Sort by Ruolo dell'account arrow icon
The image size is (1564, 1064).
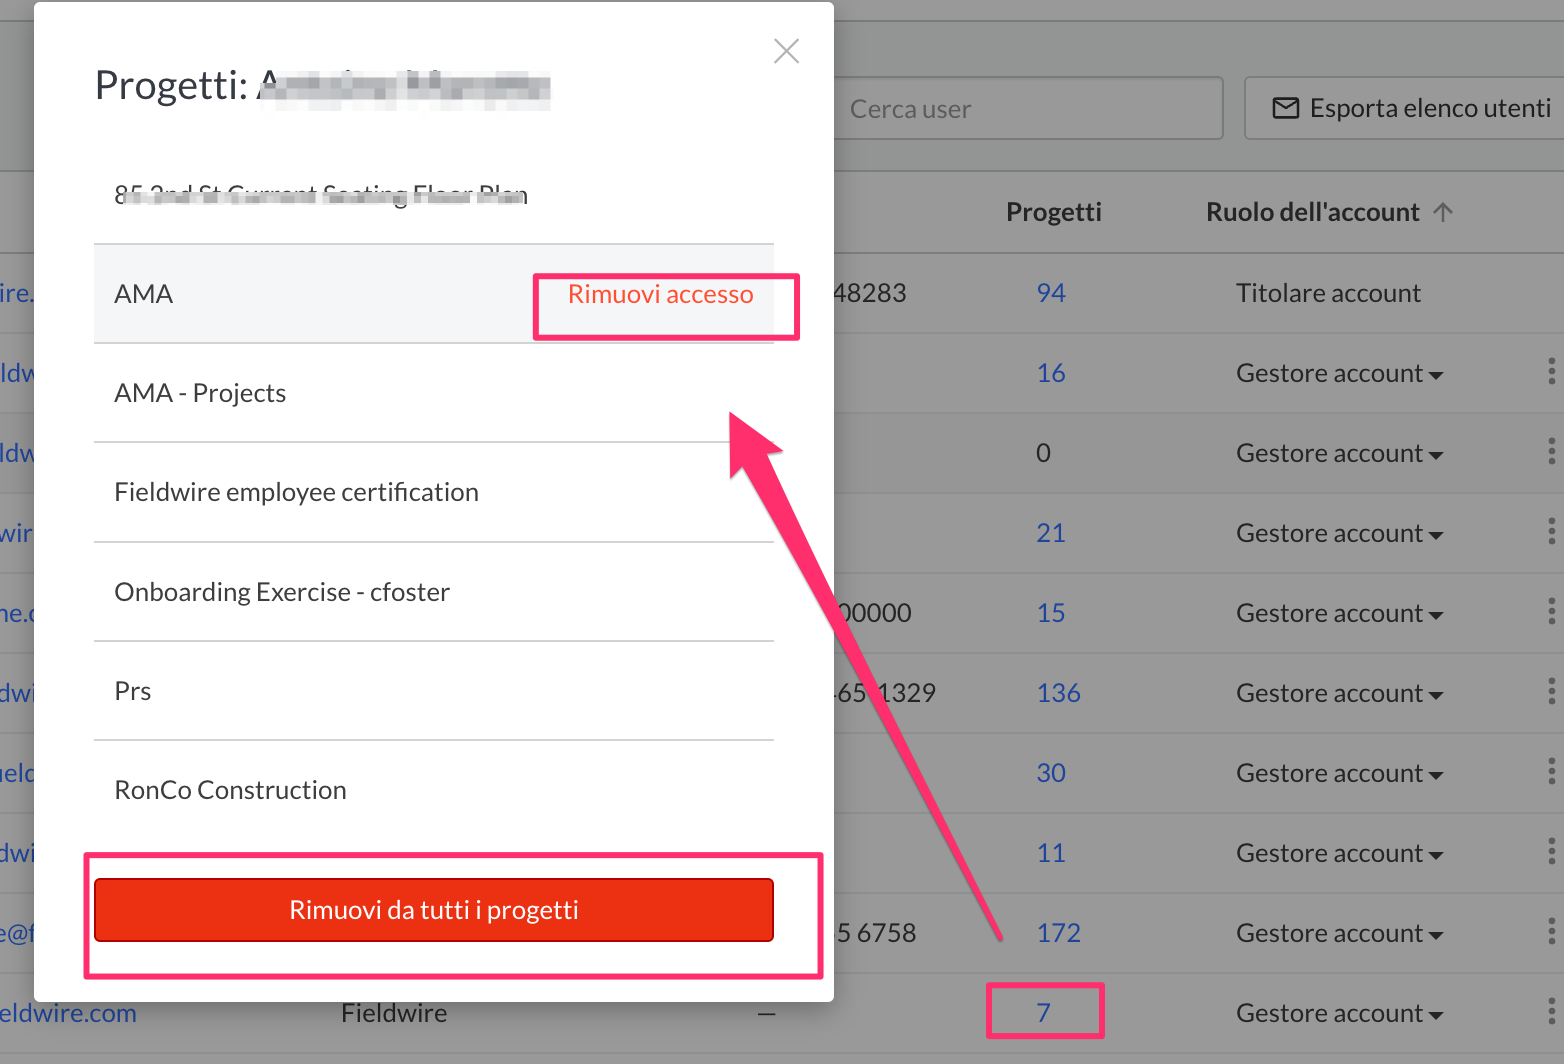pyautogui.click(x=1442, y=212)
